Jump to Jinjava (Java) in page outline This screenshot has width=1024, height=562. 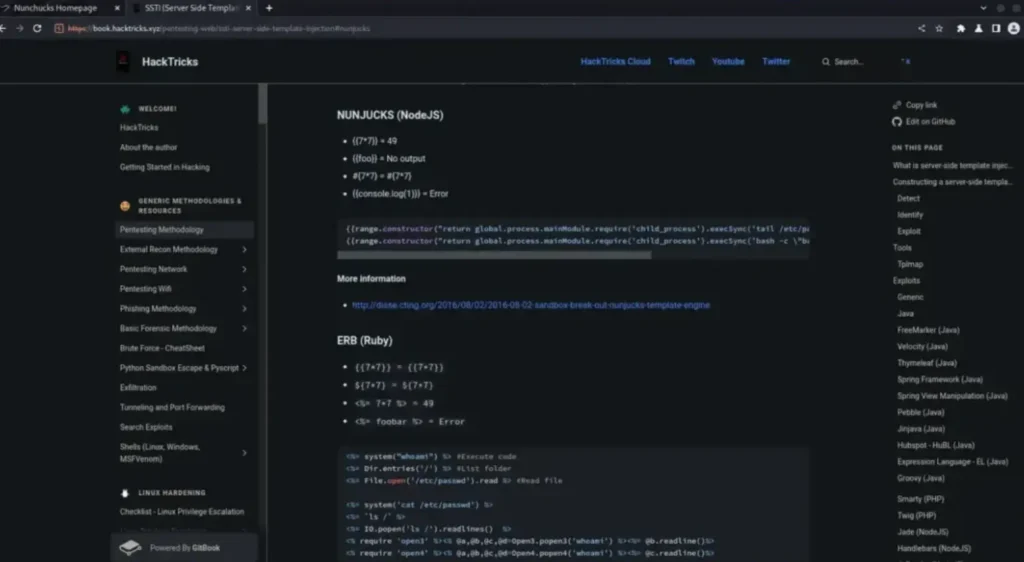point(921,429)
